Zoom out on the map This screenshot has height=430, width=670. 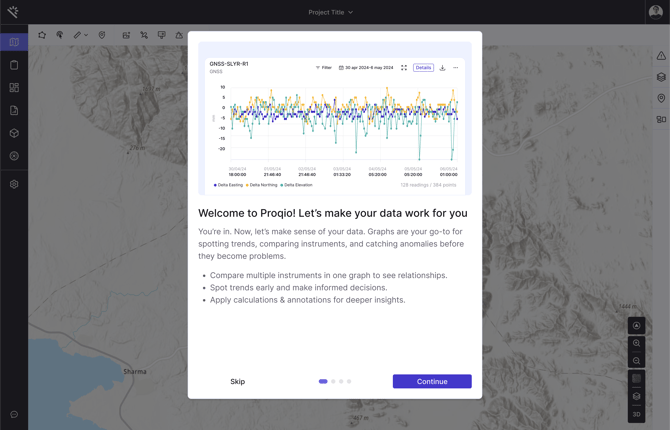click(x=636, y=361)
